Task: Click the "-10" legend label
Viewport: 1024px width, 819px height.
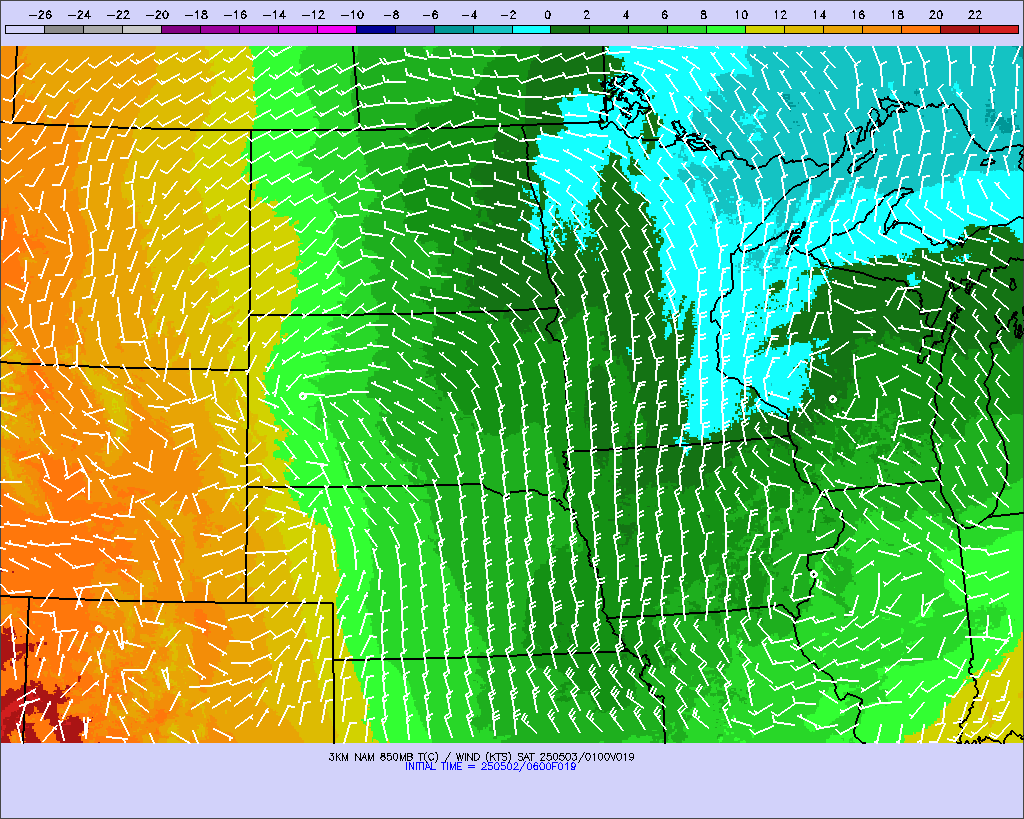Action: coord(352,14)
